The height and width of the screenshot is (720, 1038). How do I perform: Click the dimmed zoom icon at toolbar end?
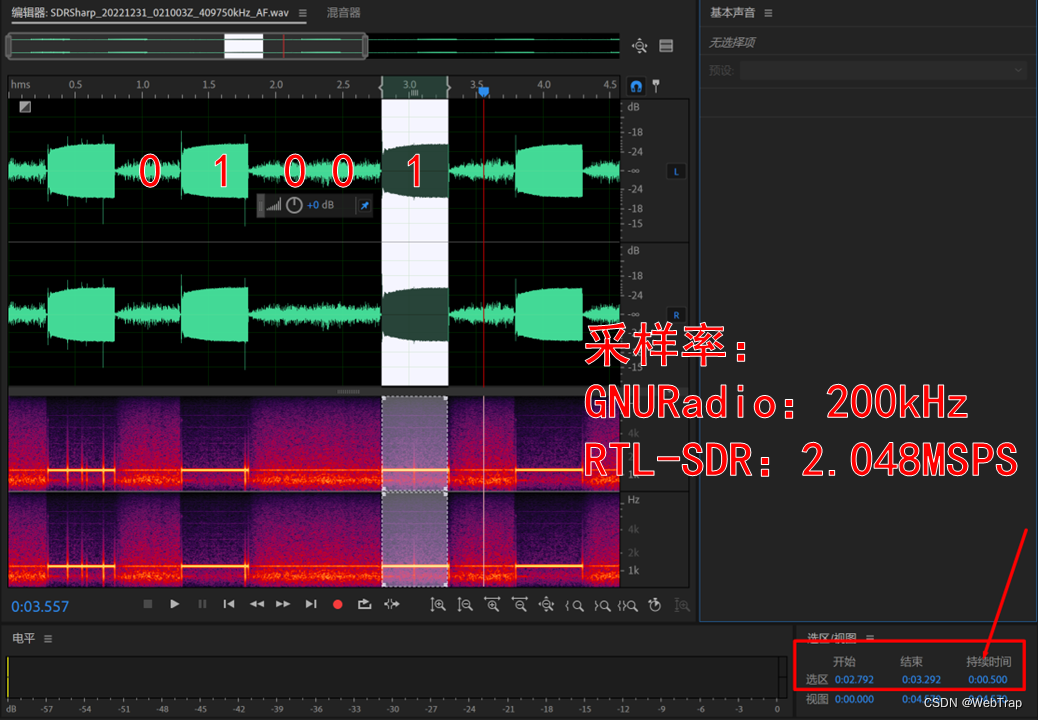coord(682,604)
